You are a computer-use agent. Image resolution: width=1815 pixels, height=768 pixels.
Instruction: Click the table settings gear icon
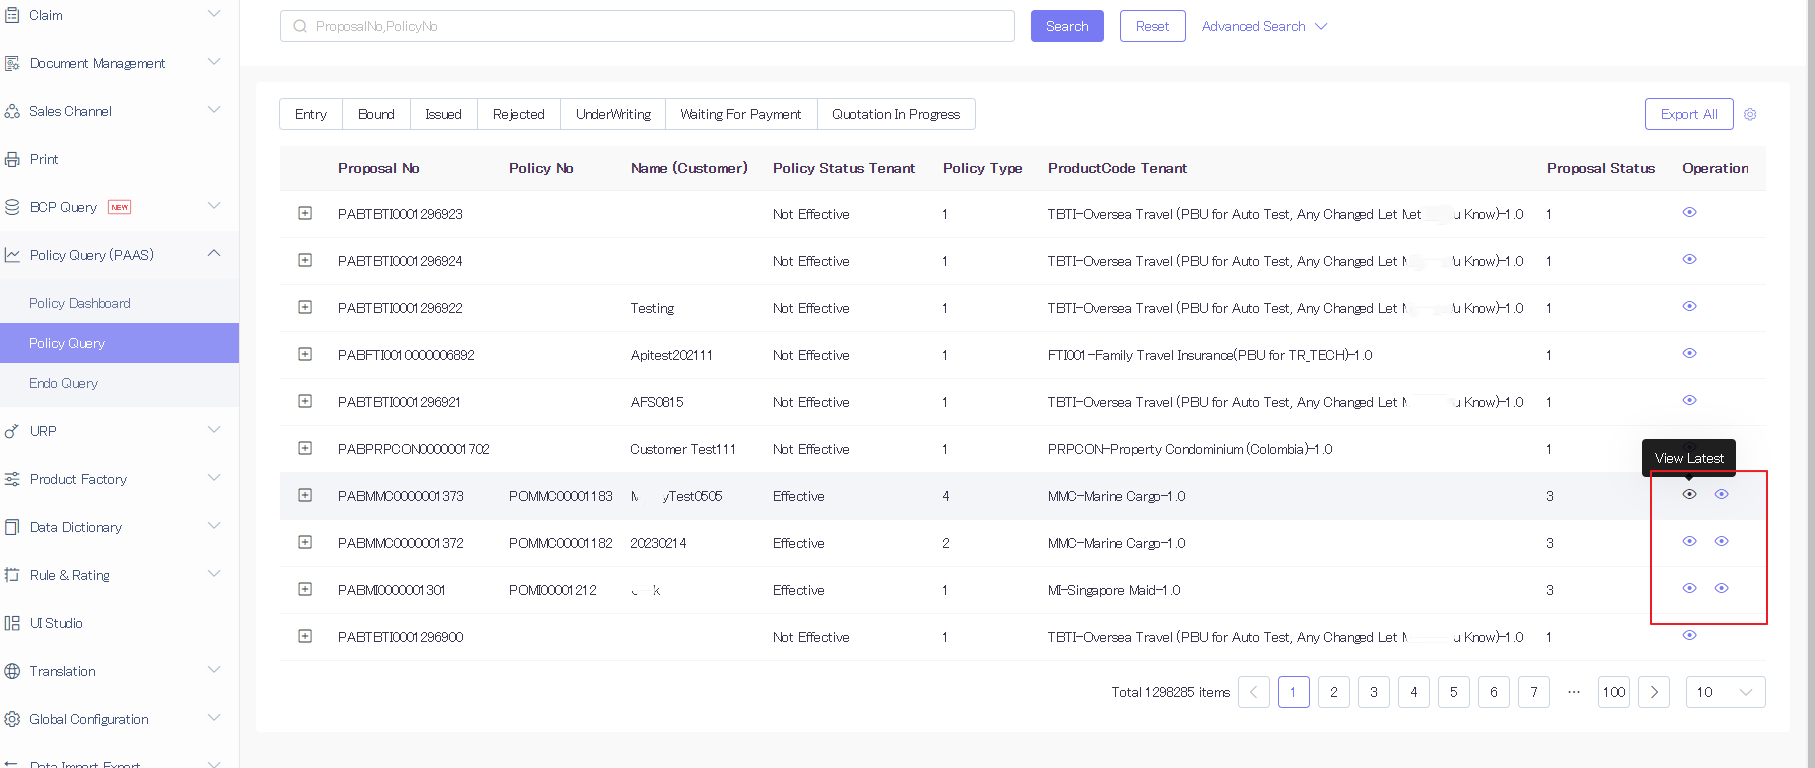pyautogui.click(x=1750, y=114)
